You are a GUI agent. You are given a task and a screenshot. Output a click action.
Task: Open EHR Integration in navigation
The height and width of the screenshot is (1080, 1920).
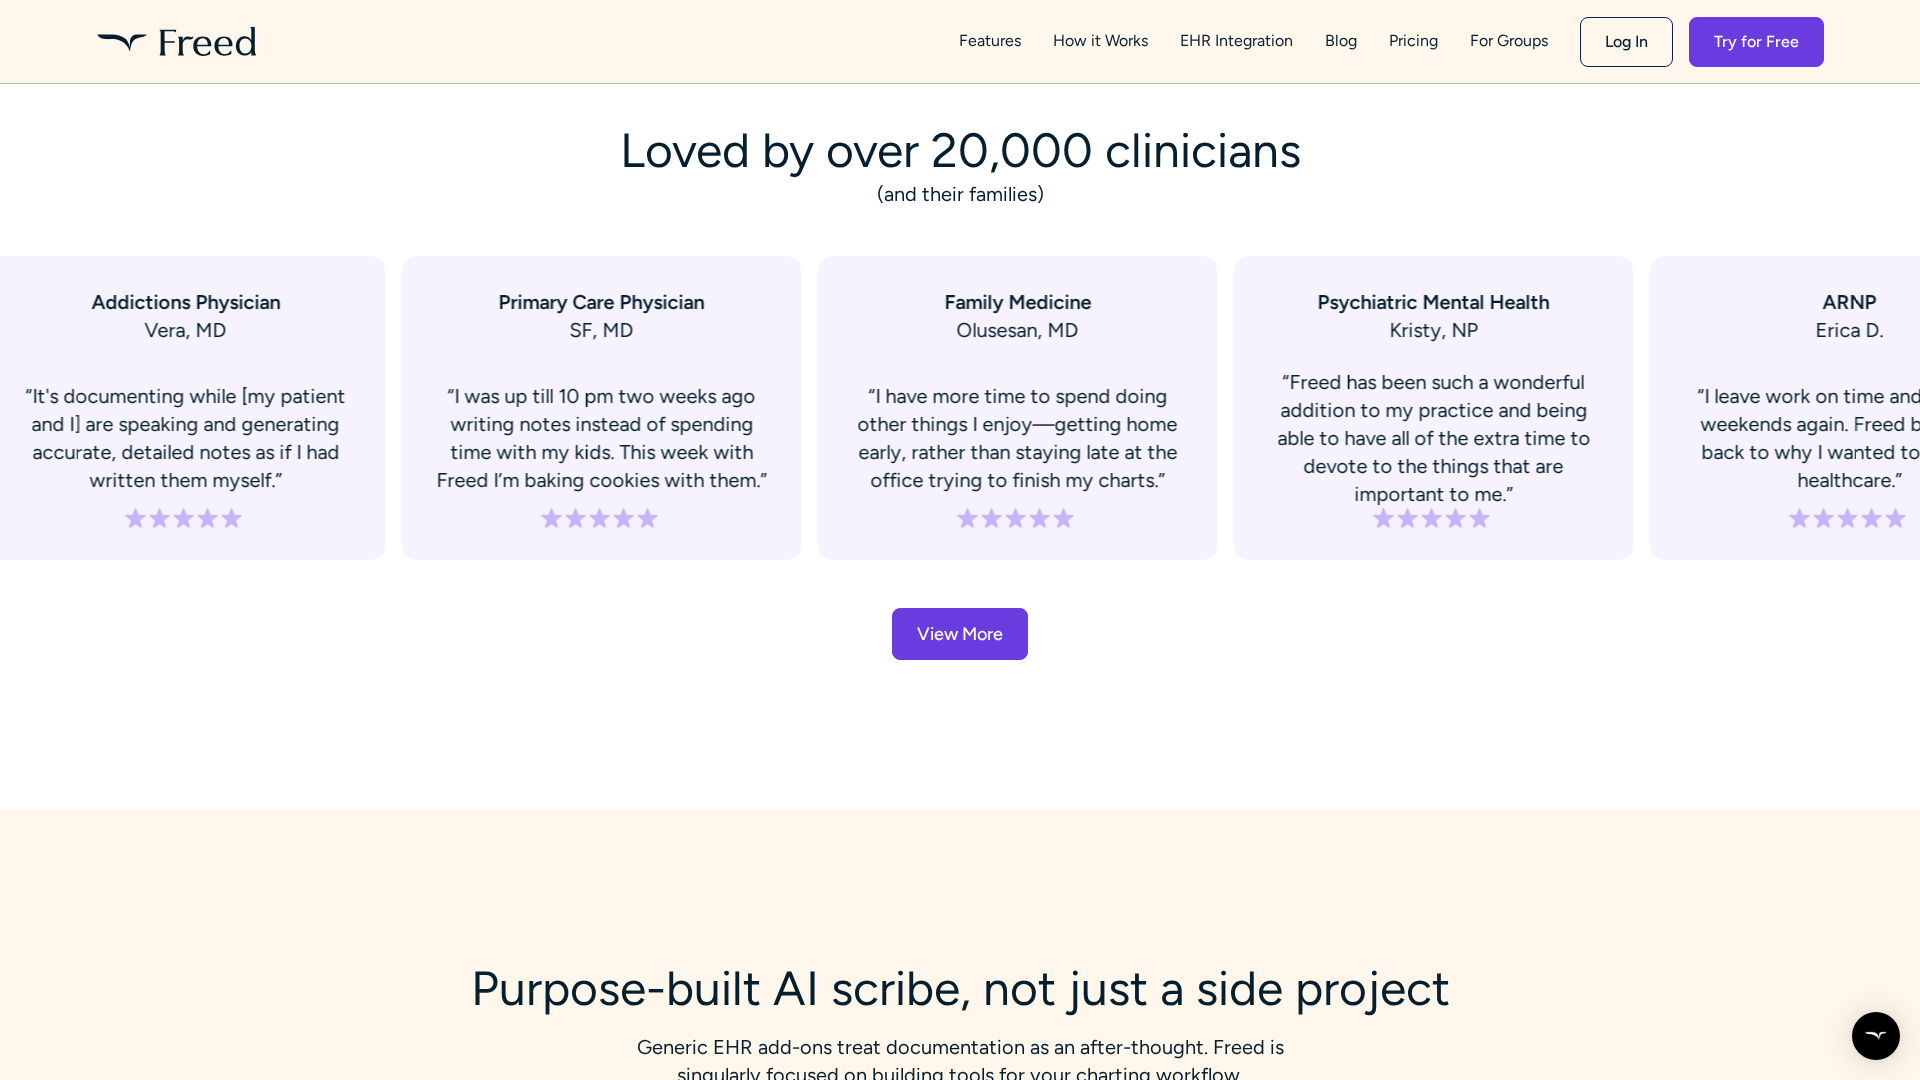click(1236, 41)
